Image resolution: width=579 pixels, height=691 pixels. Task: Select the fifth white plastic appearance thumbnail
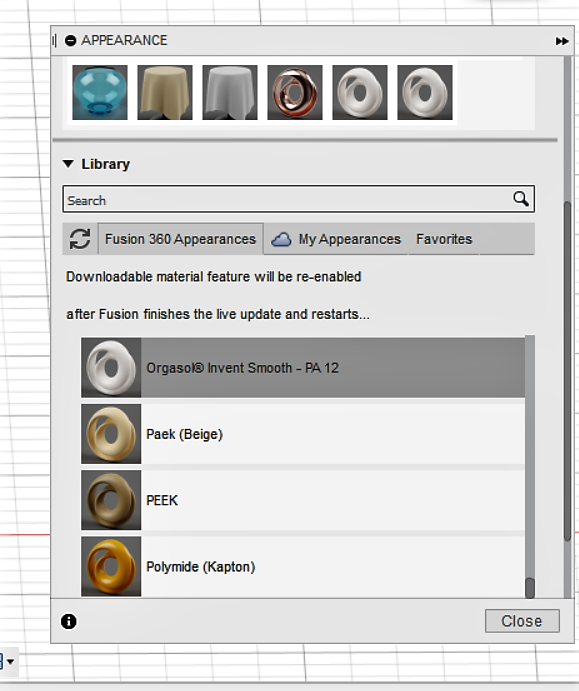coord(360,93)
